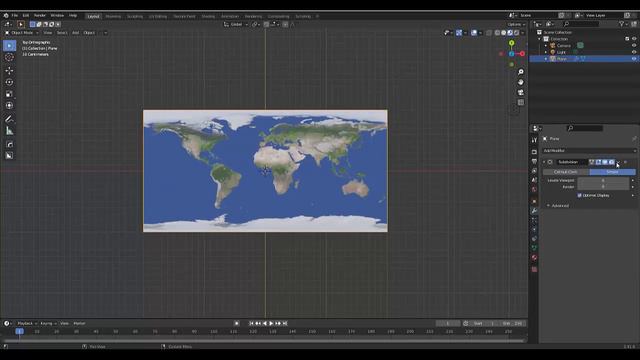The height and width of the screenshot is (360, 640).
Task: Toggle Light visibility eye in outliner
Action: 634,52
